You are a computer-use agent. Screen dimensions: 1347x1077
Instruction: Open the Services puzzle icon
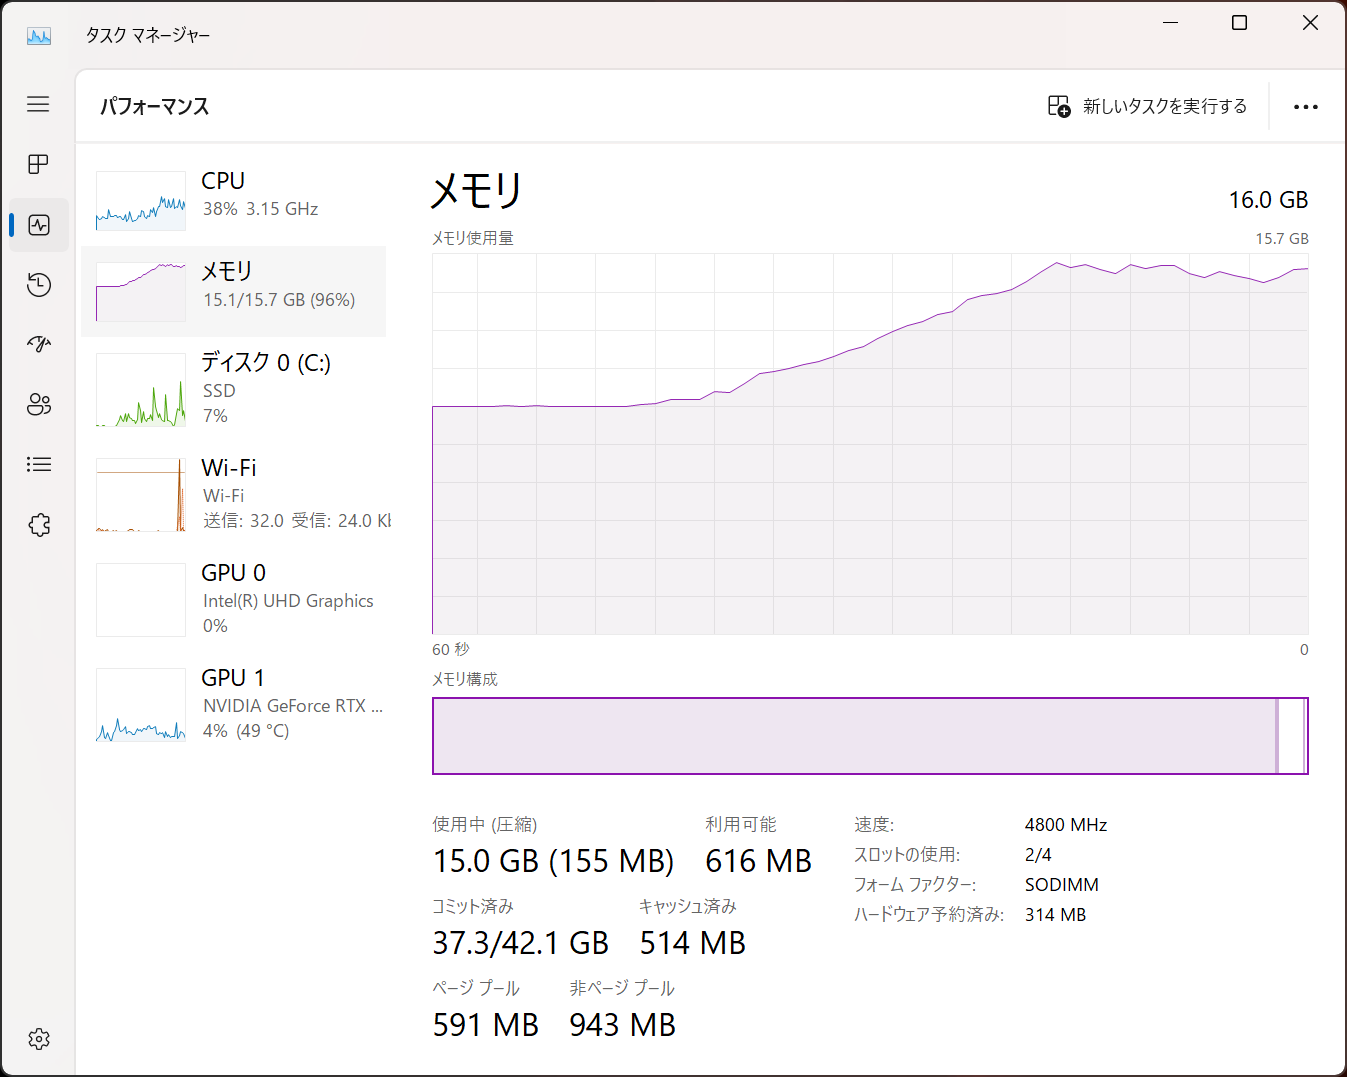pos(39,525)
